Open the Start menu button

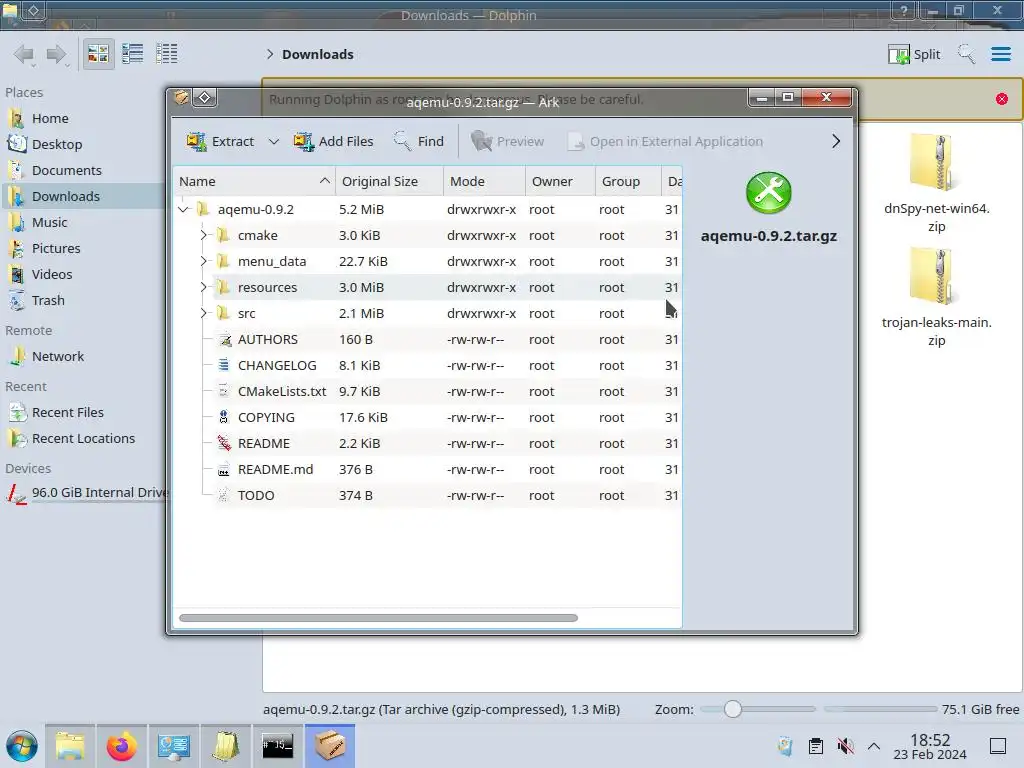22,746
